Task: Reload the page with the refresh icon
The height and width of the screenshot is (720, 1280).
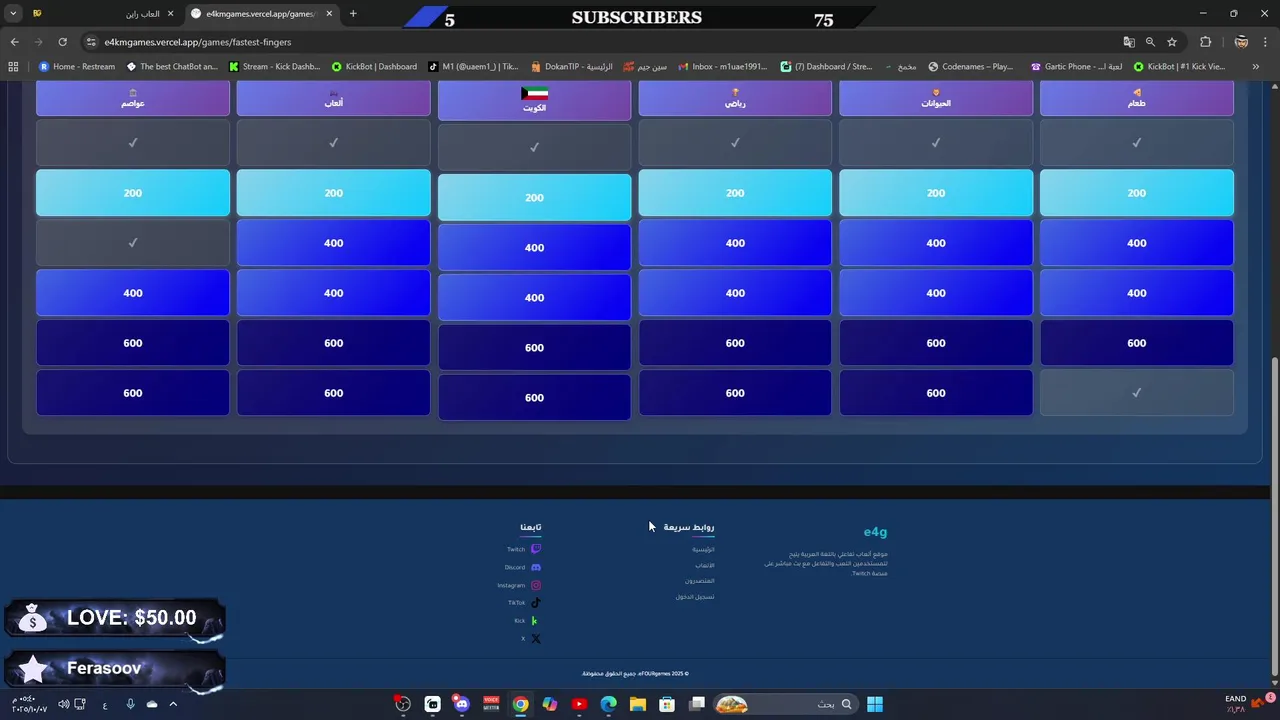Action: click(62, 42)
